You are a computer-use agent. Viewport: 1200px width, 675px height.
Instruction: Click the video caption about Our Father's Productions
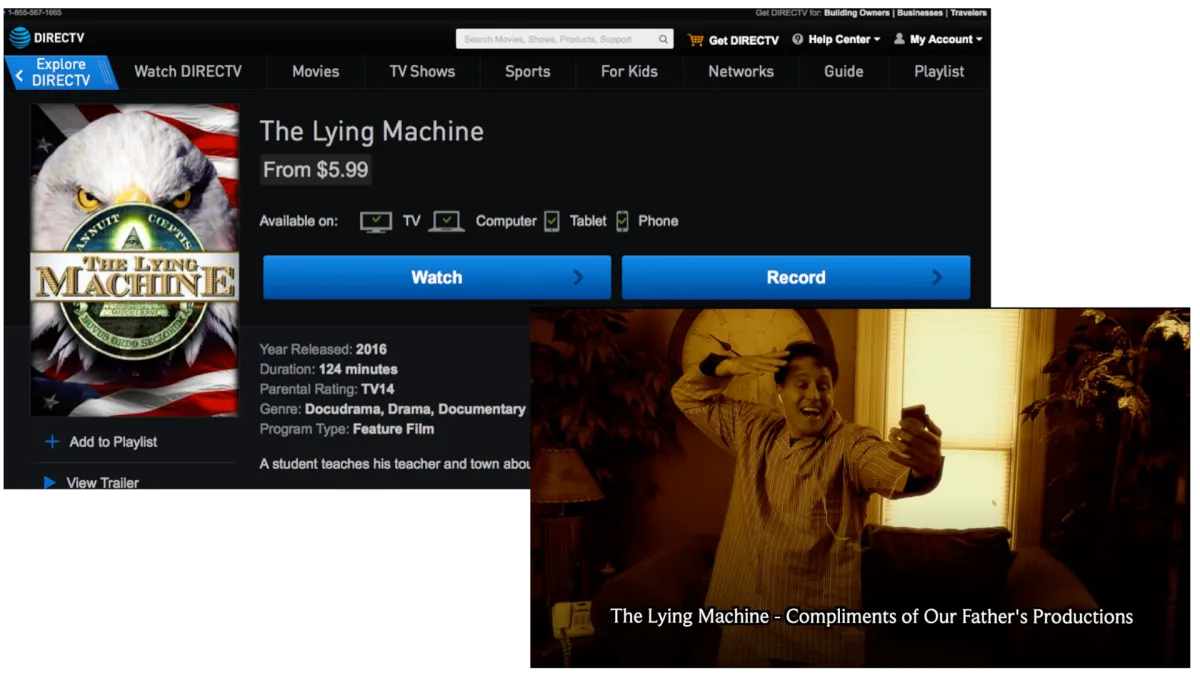tap(871, 616)
